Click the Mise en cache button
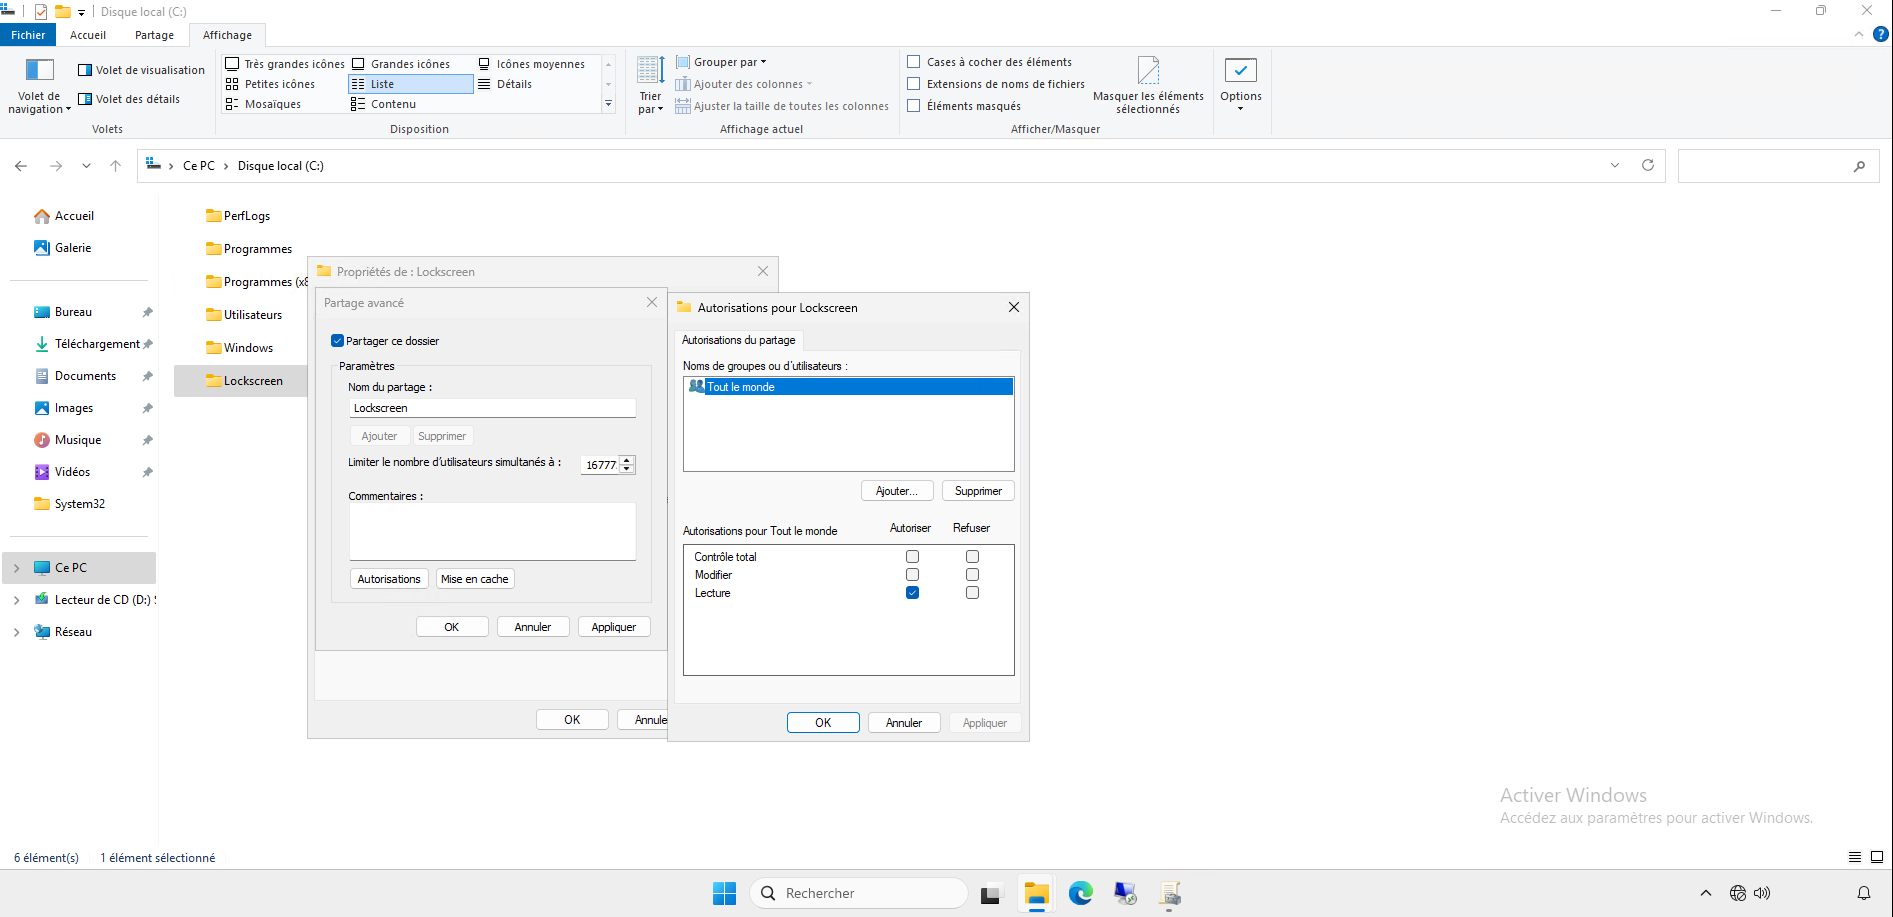The width and height of the screenshot is (1893, 917). pyautogui.click(x=474, y=579)
